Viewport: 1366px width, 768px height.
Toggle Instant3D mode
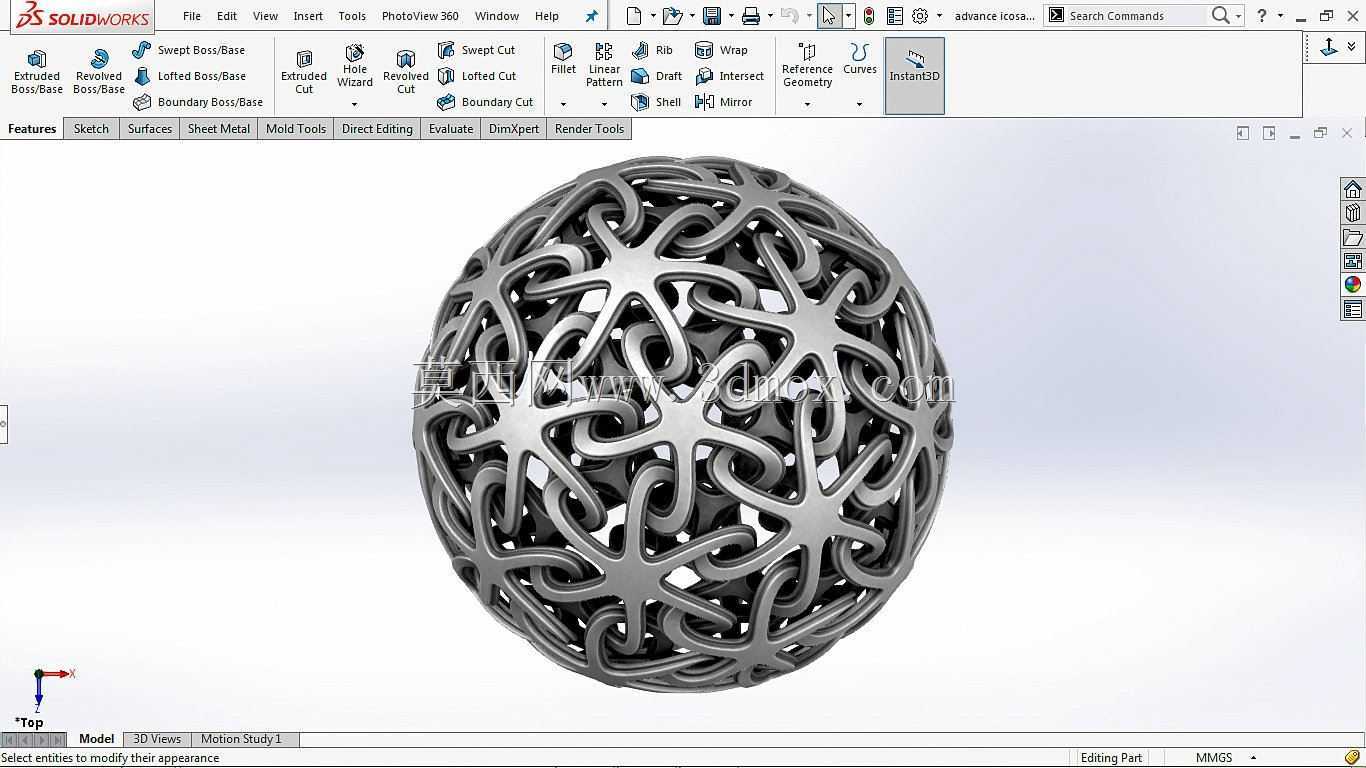[x=915, y=76]
